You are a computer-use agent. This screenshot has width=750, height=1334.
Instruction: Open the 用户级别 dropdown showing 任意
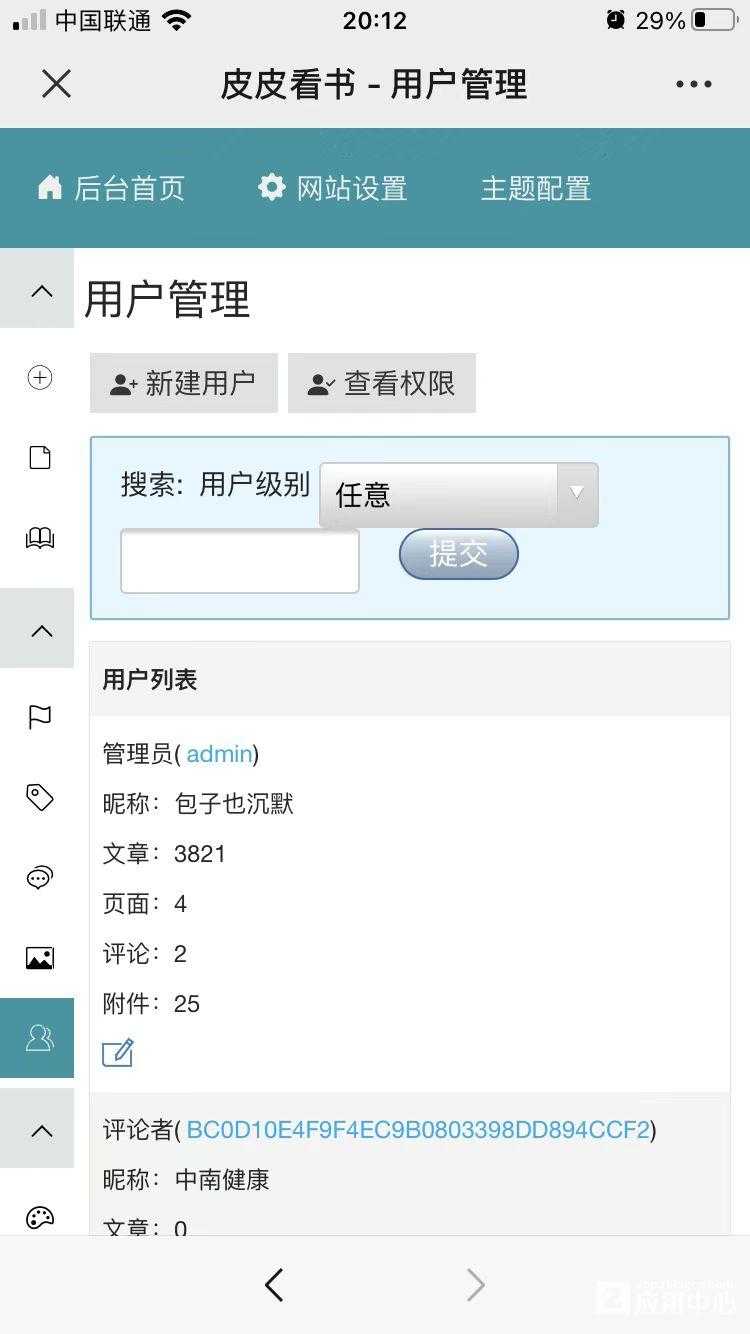coord(459,494)
